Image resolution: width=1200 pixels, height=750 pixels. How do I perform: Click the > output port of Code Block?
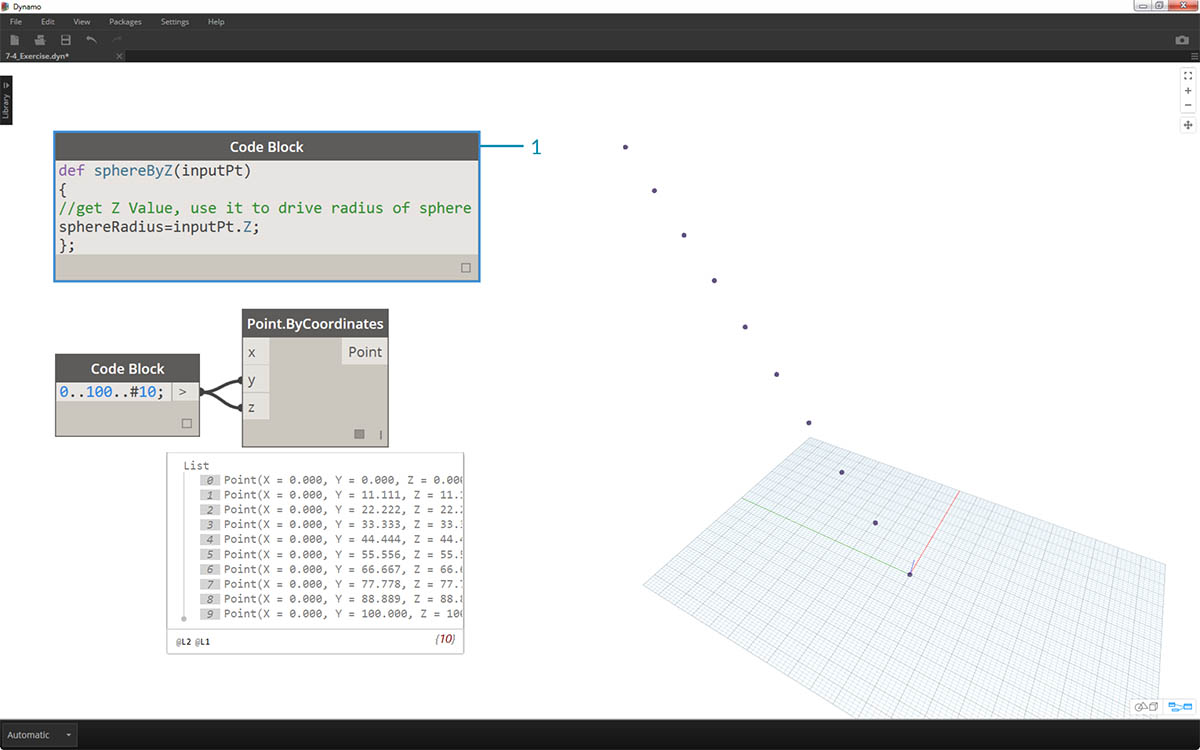pyautogui.click(x=182, y=392)
